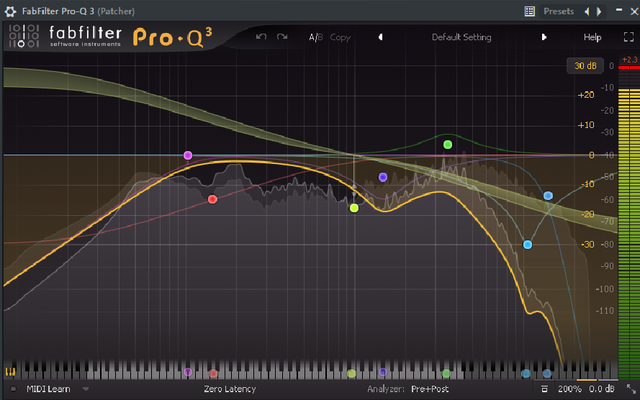The image size is (640, 400).
Task: Select the purple low-cut EQ band node
Action: point(188,155)
